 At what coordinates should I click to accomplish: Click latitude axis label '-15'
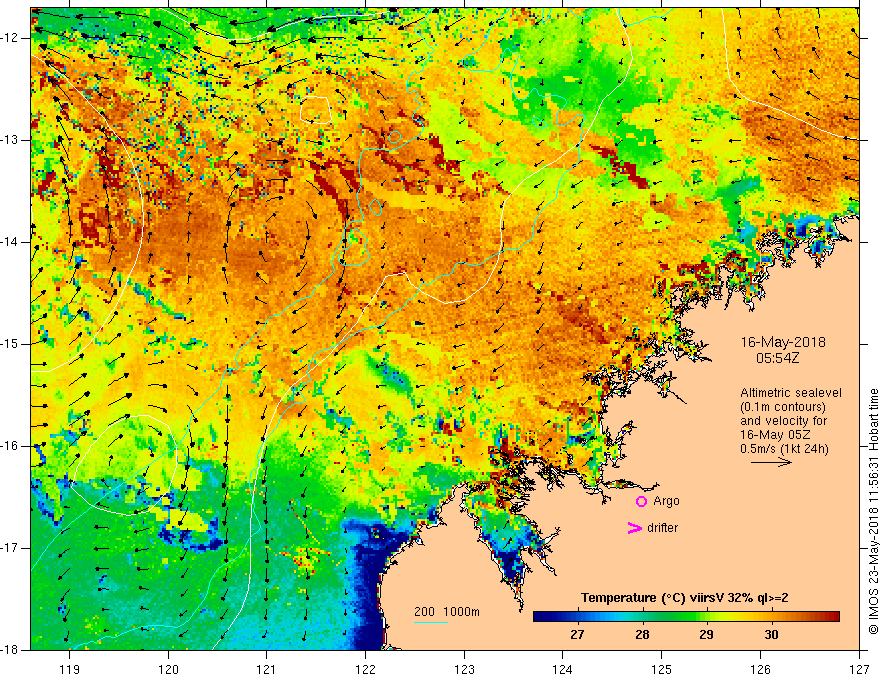(x=10, y=344)
